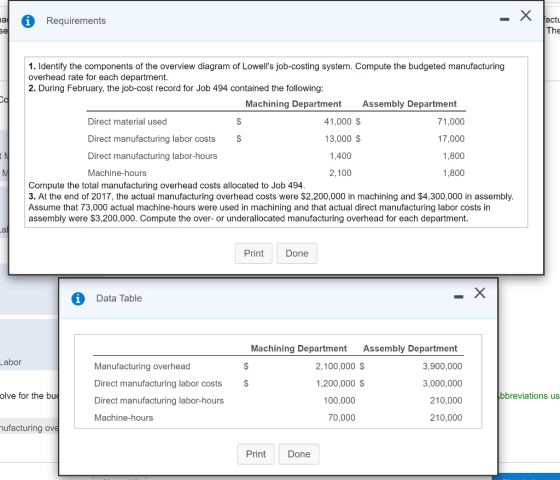Click the green abbreviations link text
The width and height of the screenshot is (560, 480).
pos(529,396)
